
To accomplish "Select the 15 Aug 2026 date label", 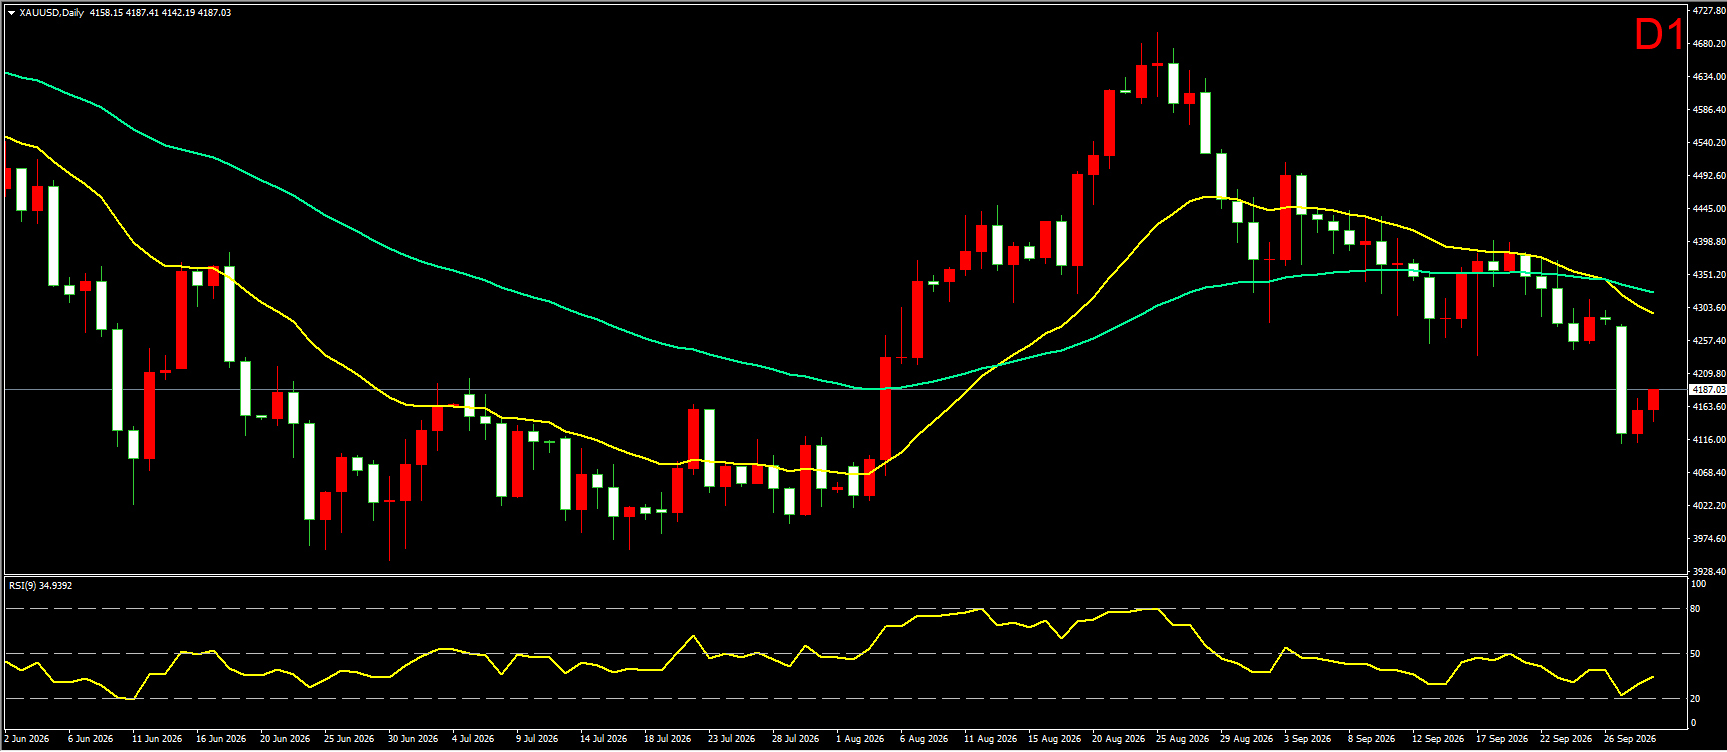I will click(x=1054, y=739).
